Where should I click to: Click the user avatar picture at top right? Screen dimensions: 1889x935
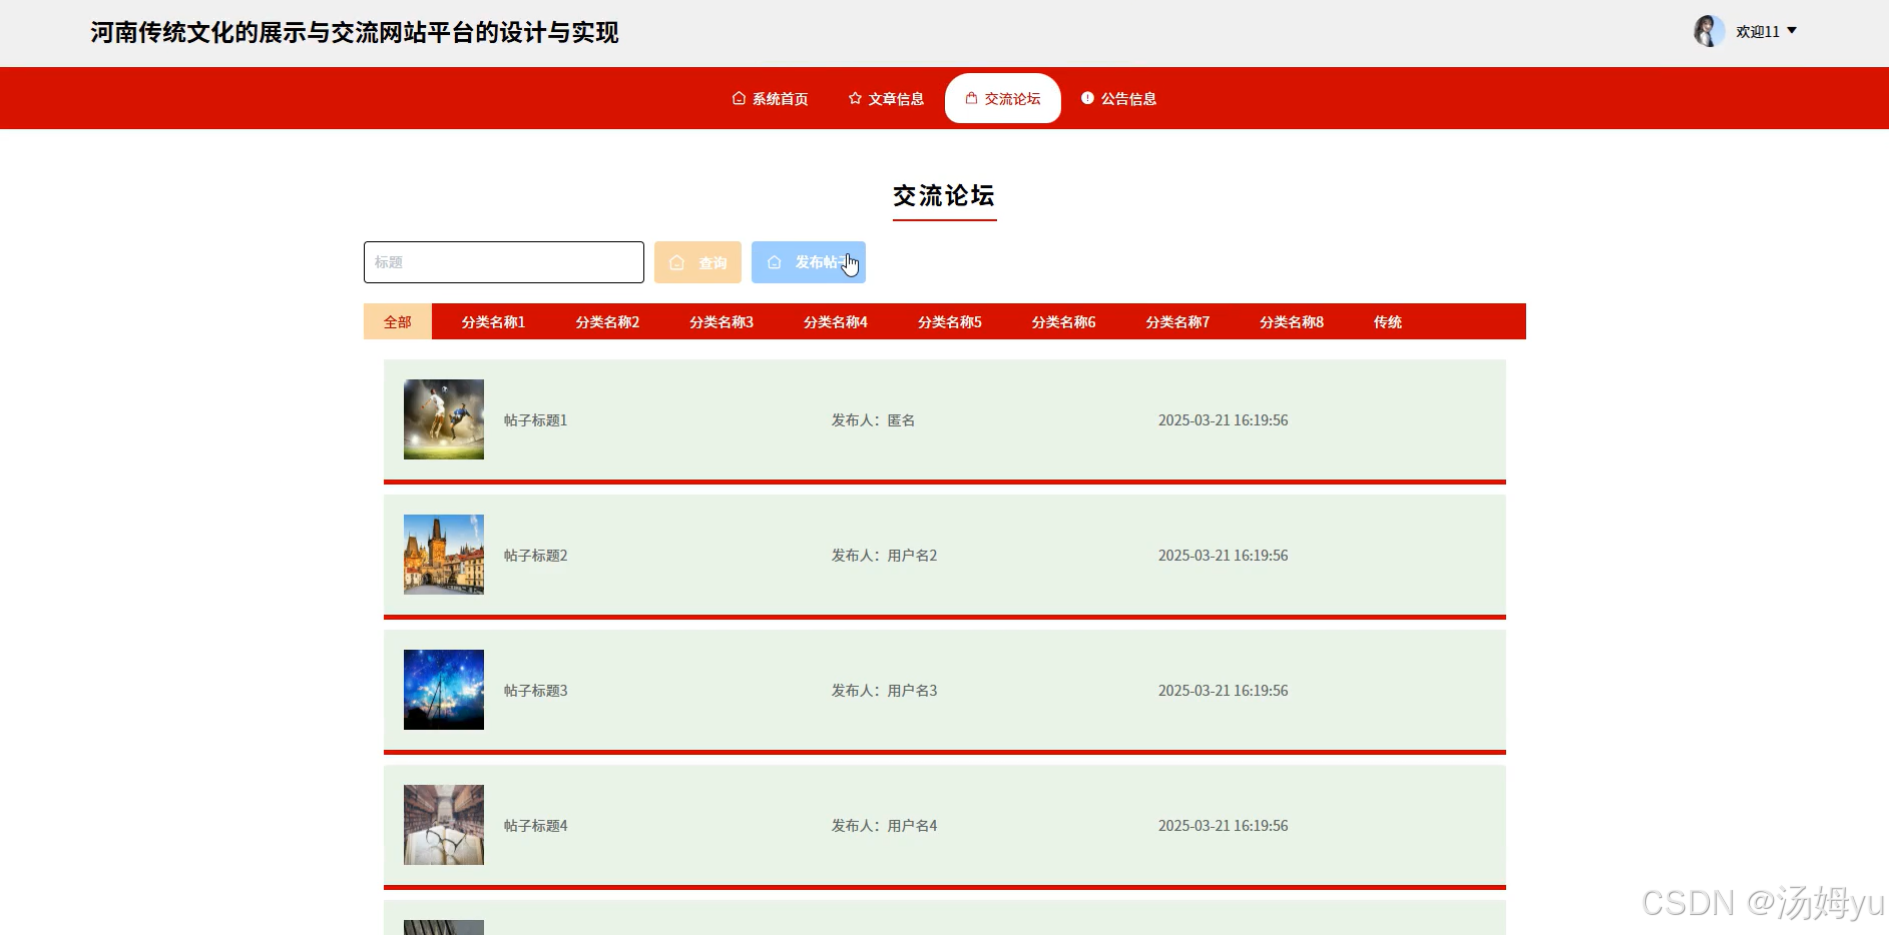[x=1708, y=31]
